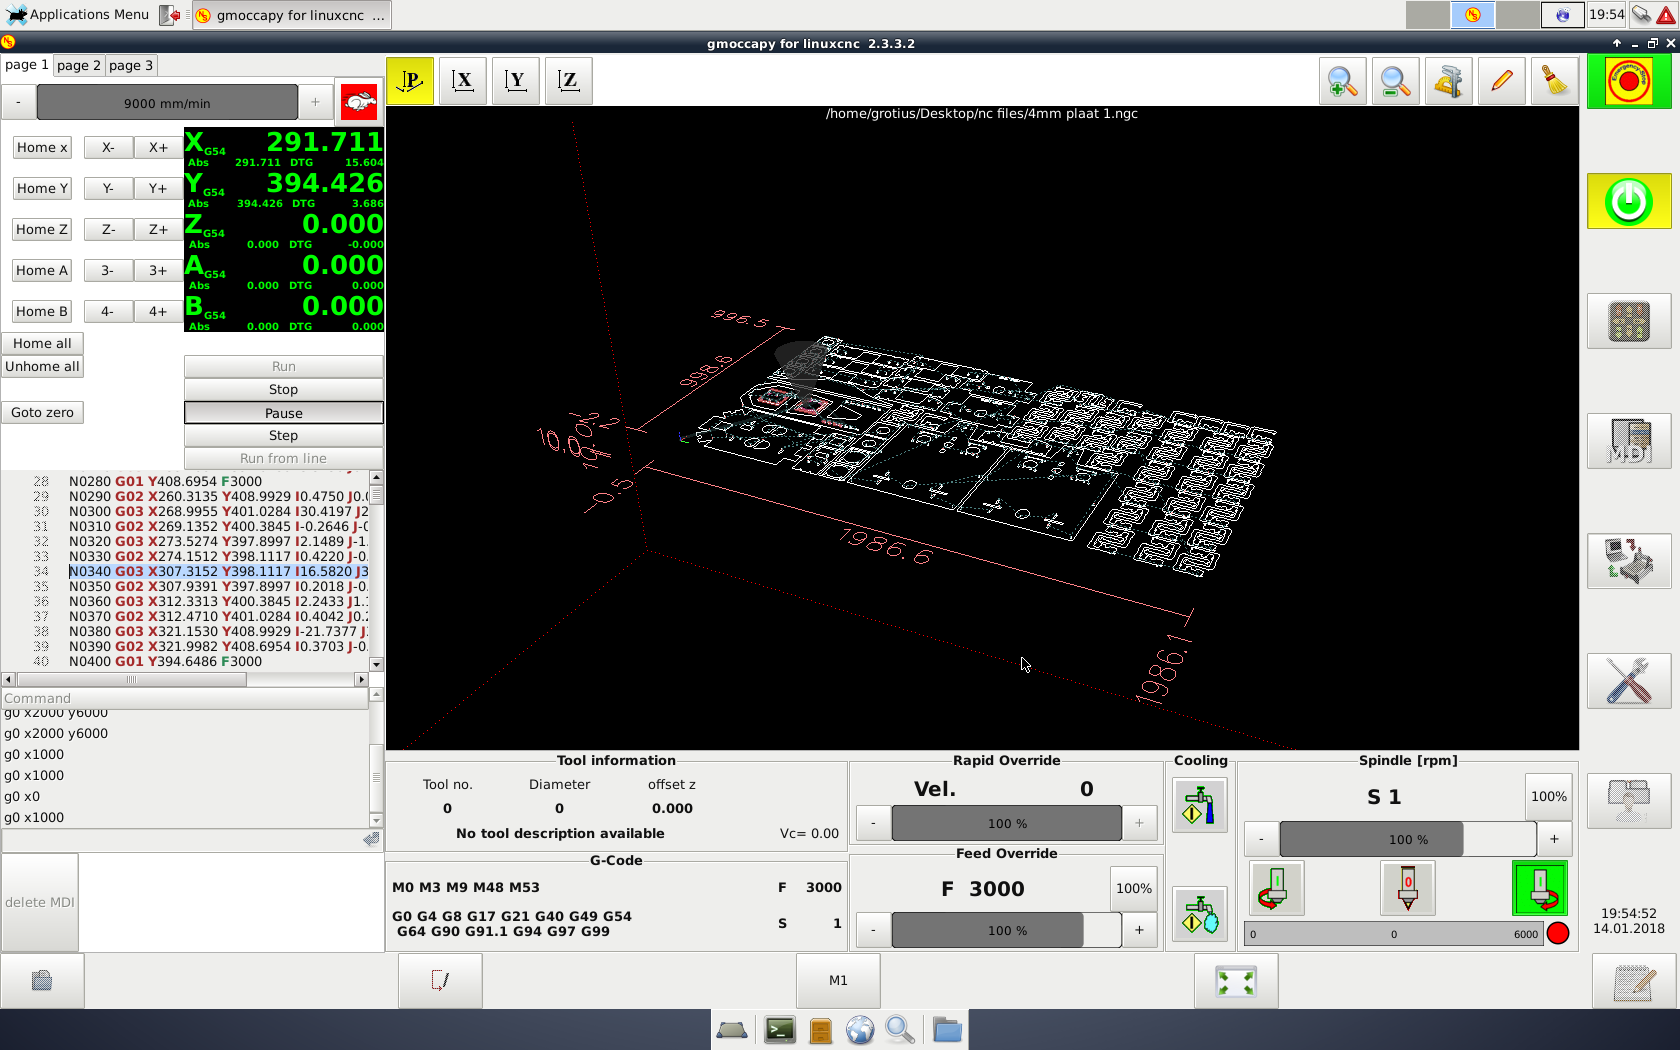Image resolution: width=1680 pixels, height=1050 pixels.
Task: Clear live plot with broom icon
Action: pos(1555,81)
